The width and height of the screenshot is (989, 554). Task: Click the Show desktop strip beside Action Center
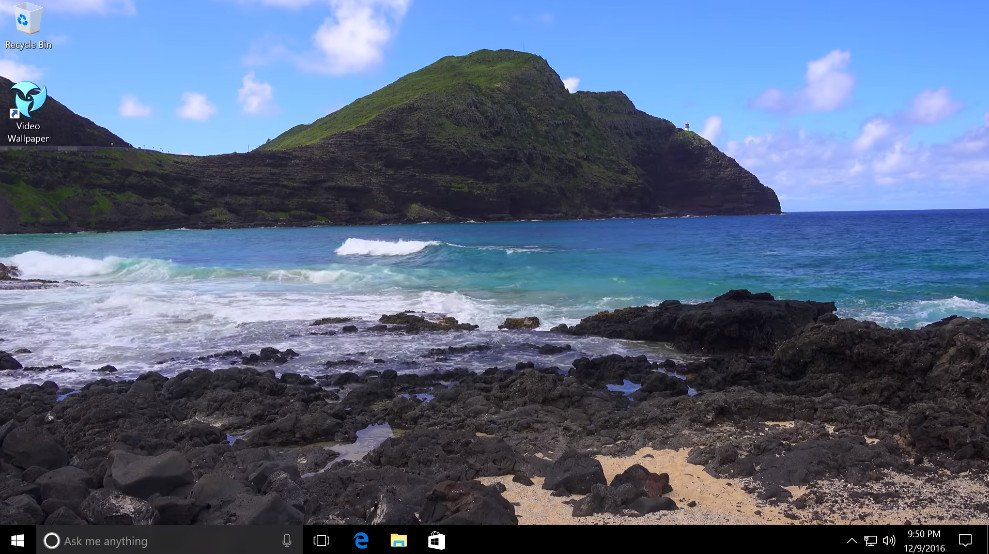tap(986, 540)
